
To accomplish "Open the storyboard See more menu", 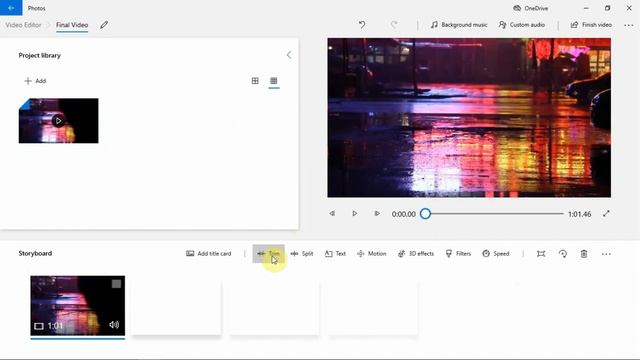I will 606,254.
